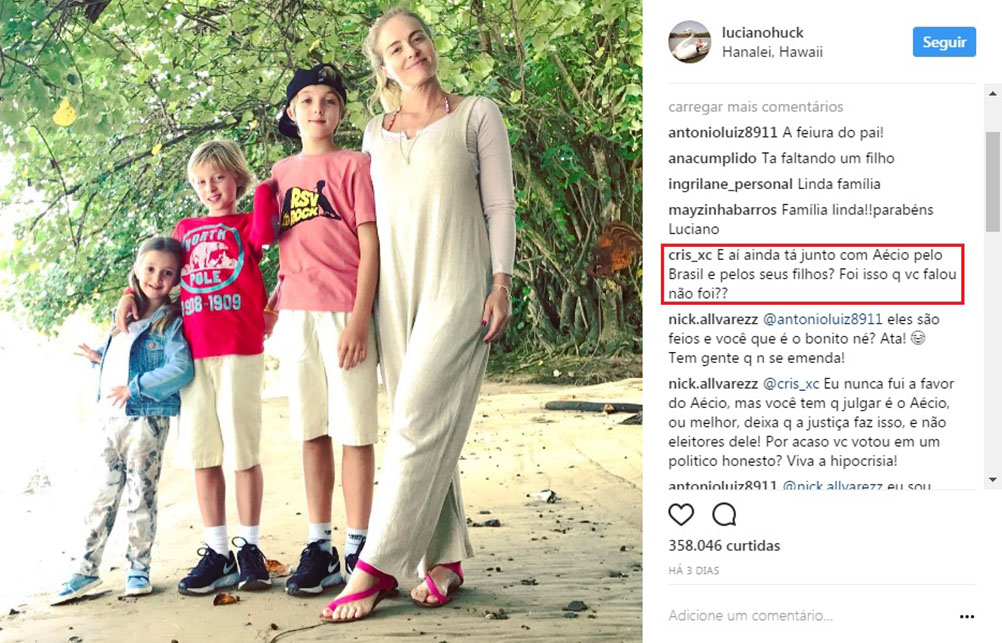The image size is (1002, 643).
Task: Open lucianohuck's profile picture
Action: 690,42
